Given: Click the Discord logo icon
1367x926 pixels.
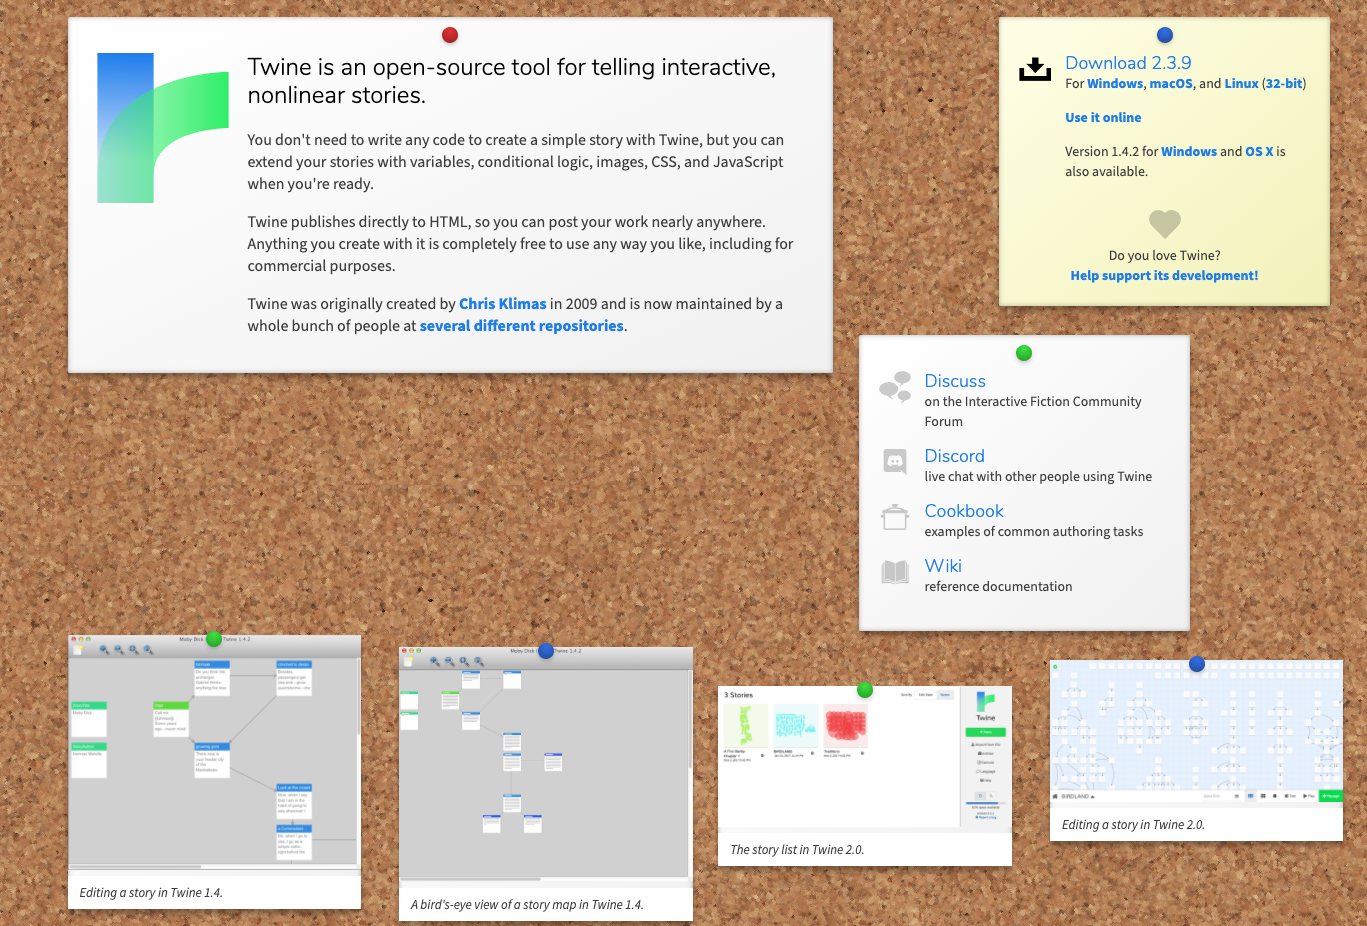Looking at the screenshot, I should click(895, 461).
